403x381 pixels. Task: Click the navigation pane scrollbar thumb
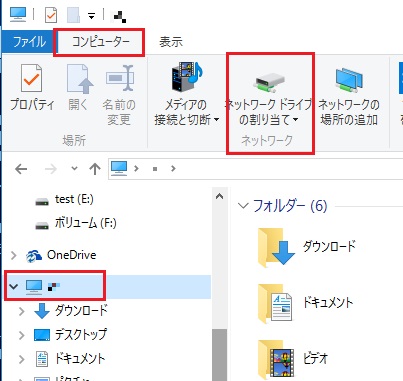[x=219, y=355]
